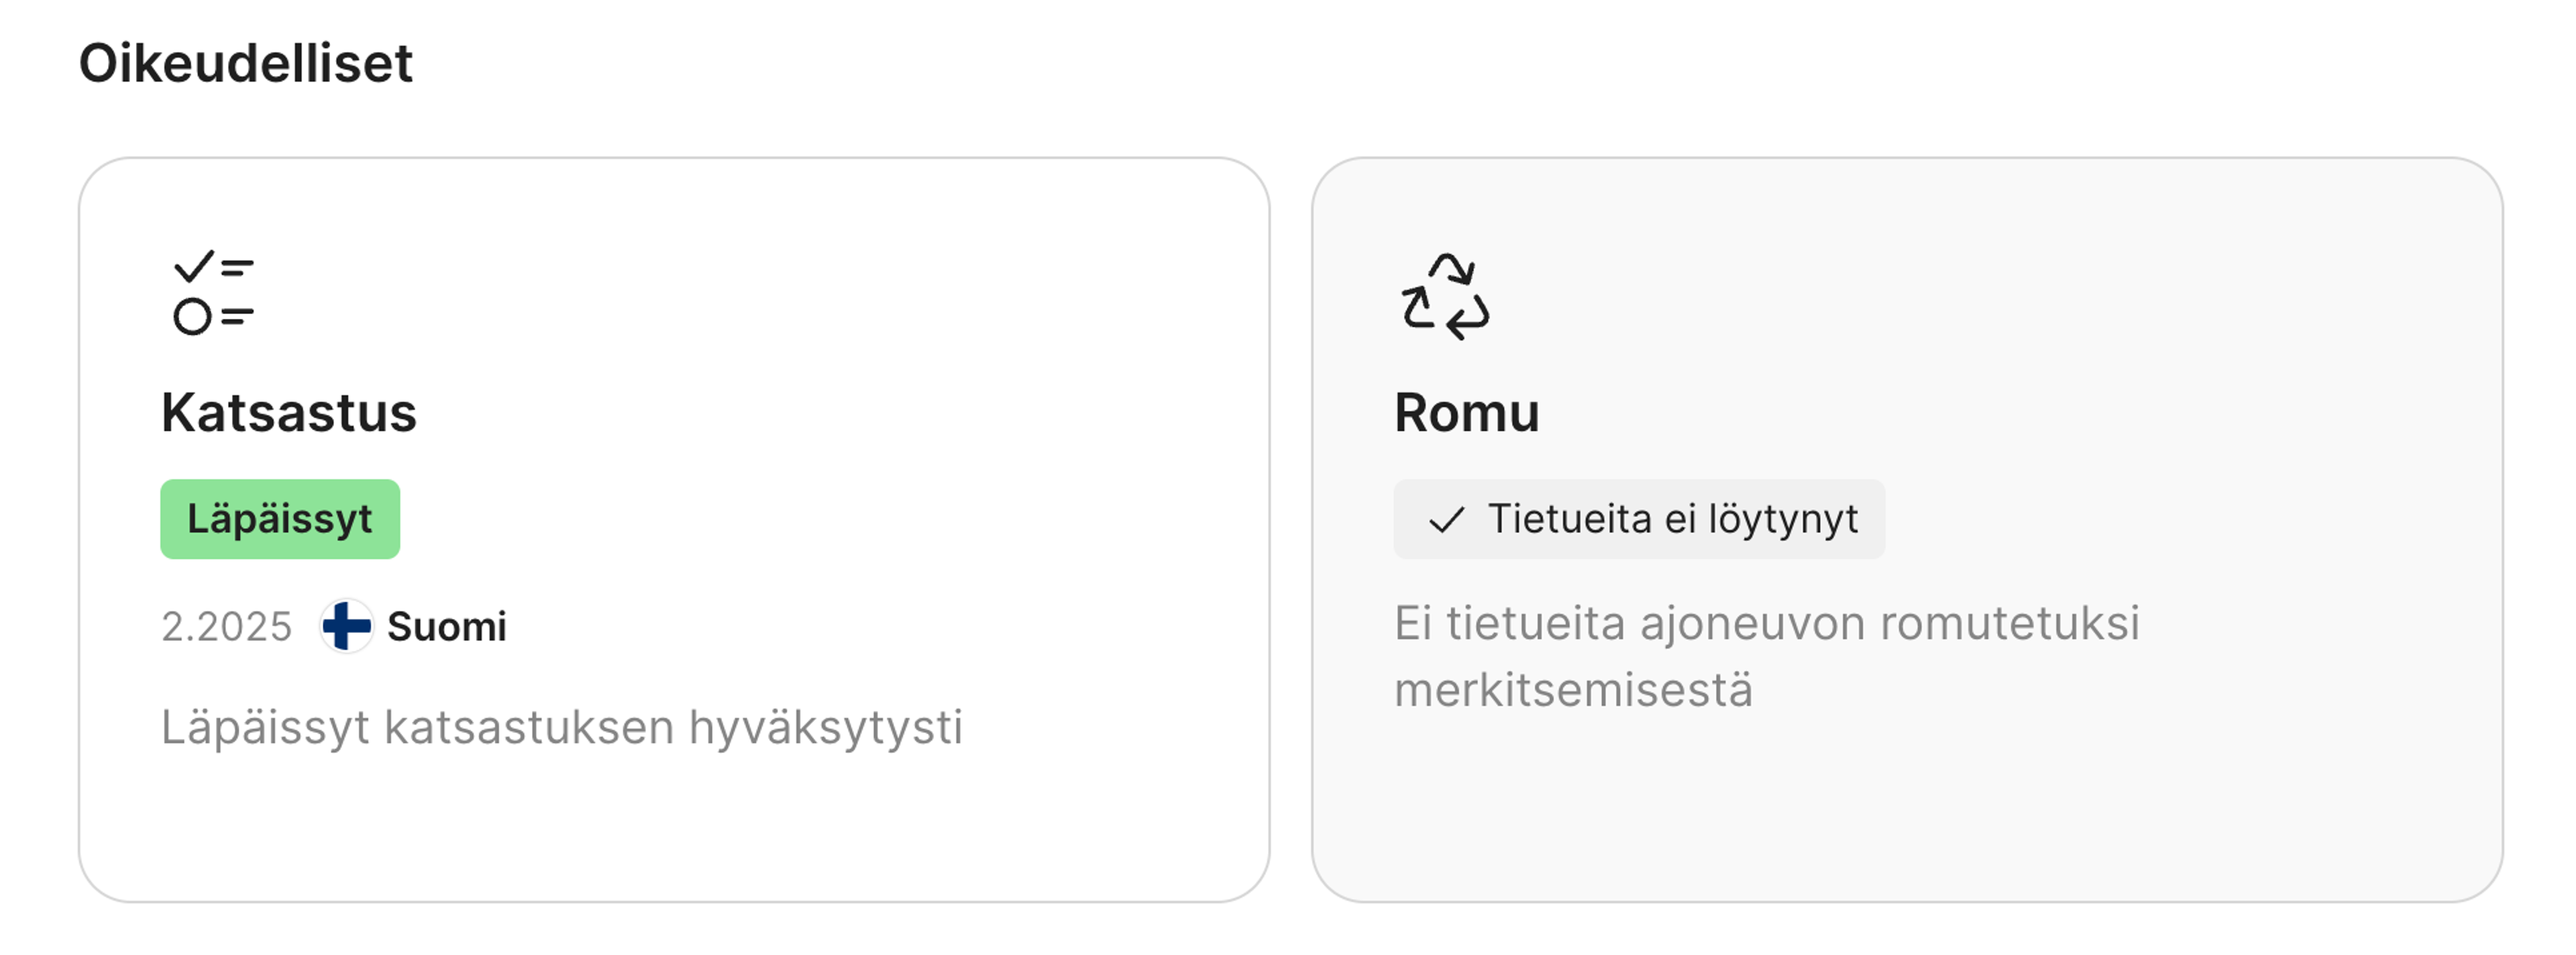The image size is (2576, 955).
Task: Select the Romu title
Action: (1467, 412)
